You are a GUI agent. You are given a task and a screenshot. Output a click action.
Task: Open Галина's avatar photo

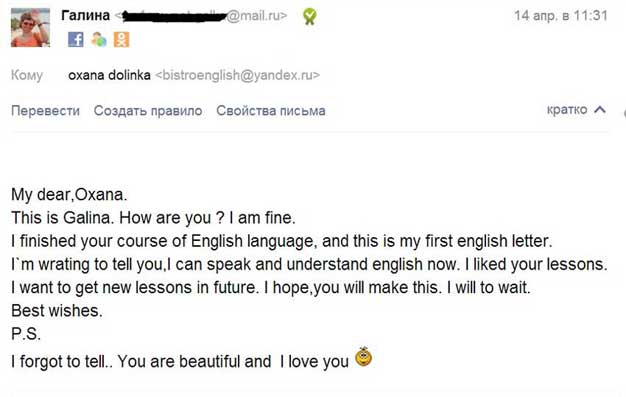pyautogui.click(x=30, y=28)
